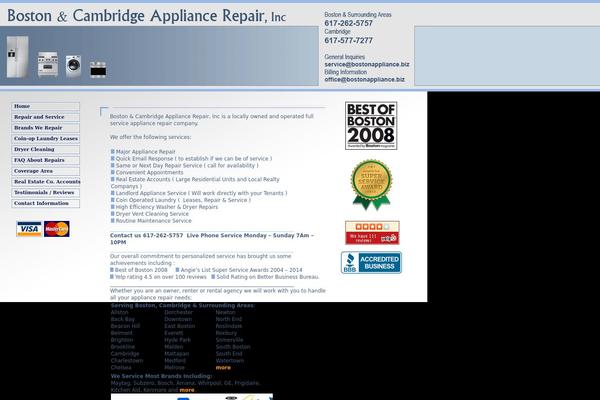Click the 'Quick Email Response' bullet text
600x400 pixels.
pyautogui.click(x=194, y=158)
